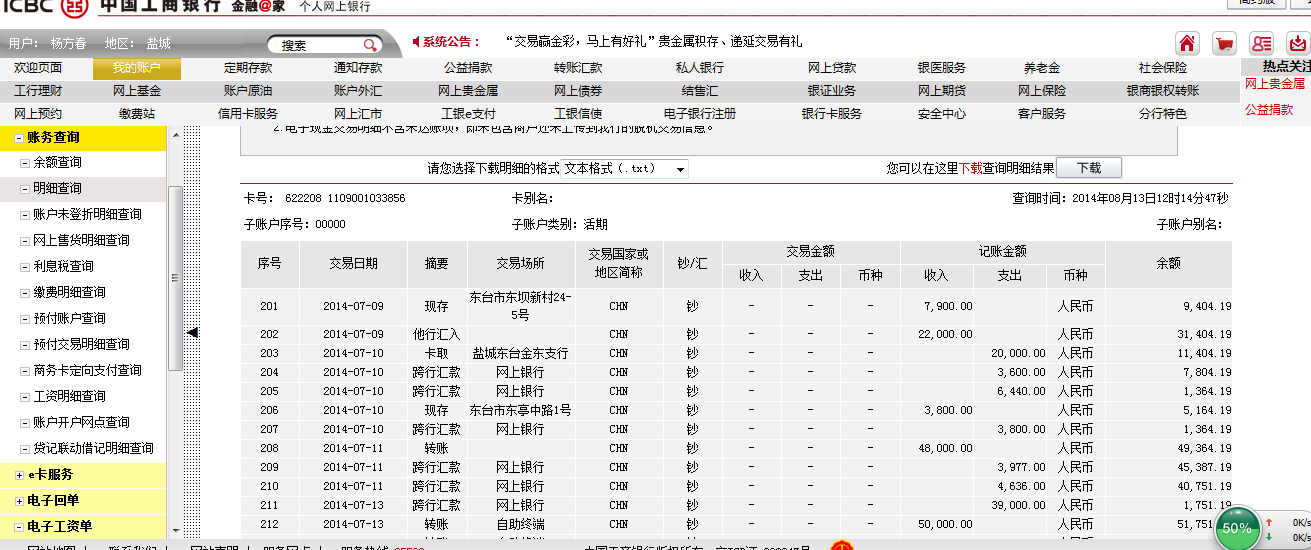Open the 电子银行注册 menu
The height and width of the screenshot is (550, 1311).
pos(700,114)
